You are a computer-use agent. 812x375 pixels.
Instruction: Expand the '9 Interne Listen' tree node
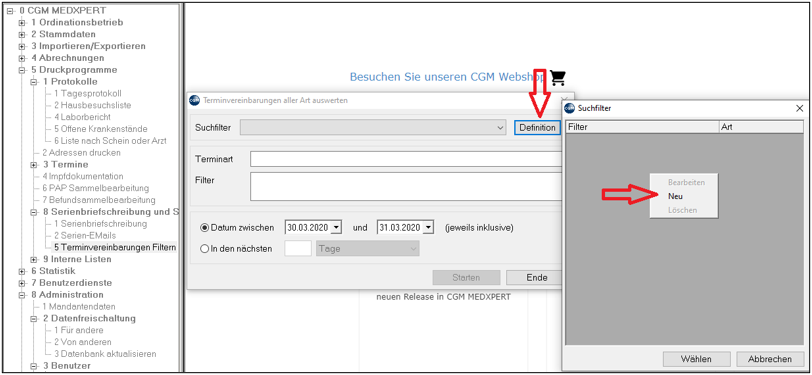tap(33, 259)
